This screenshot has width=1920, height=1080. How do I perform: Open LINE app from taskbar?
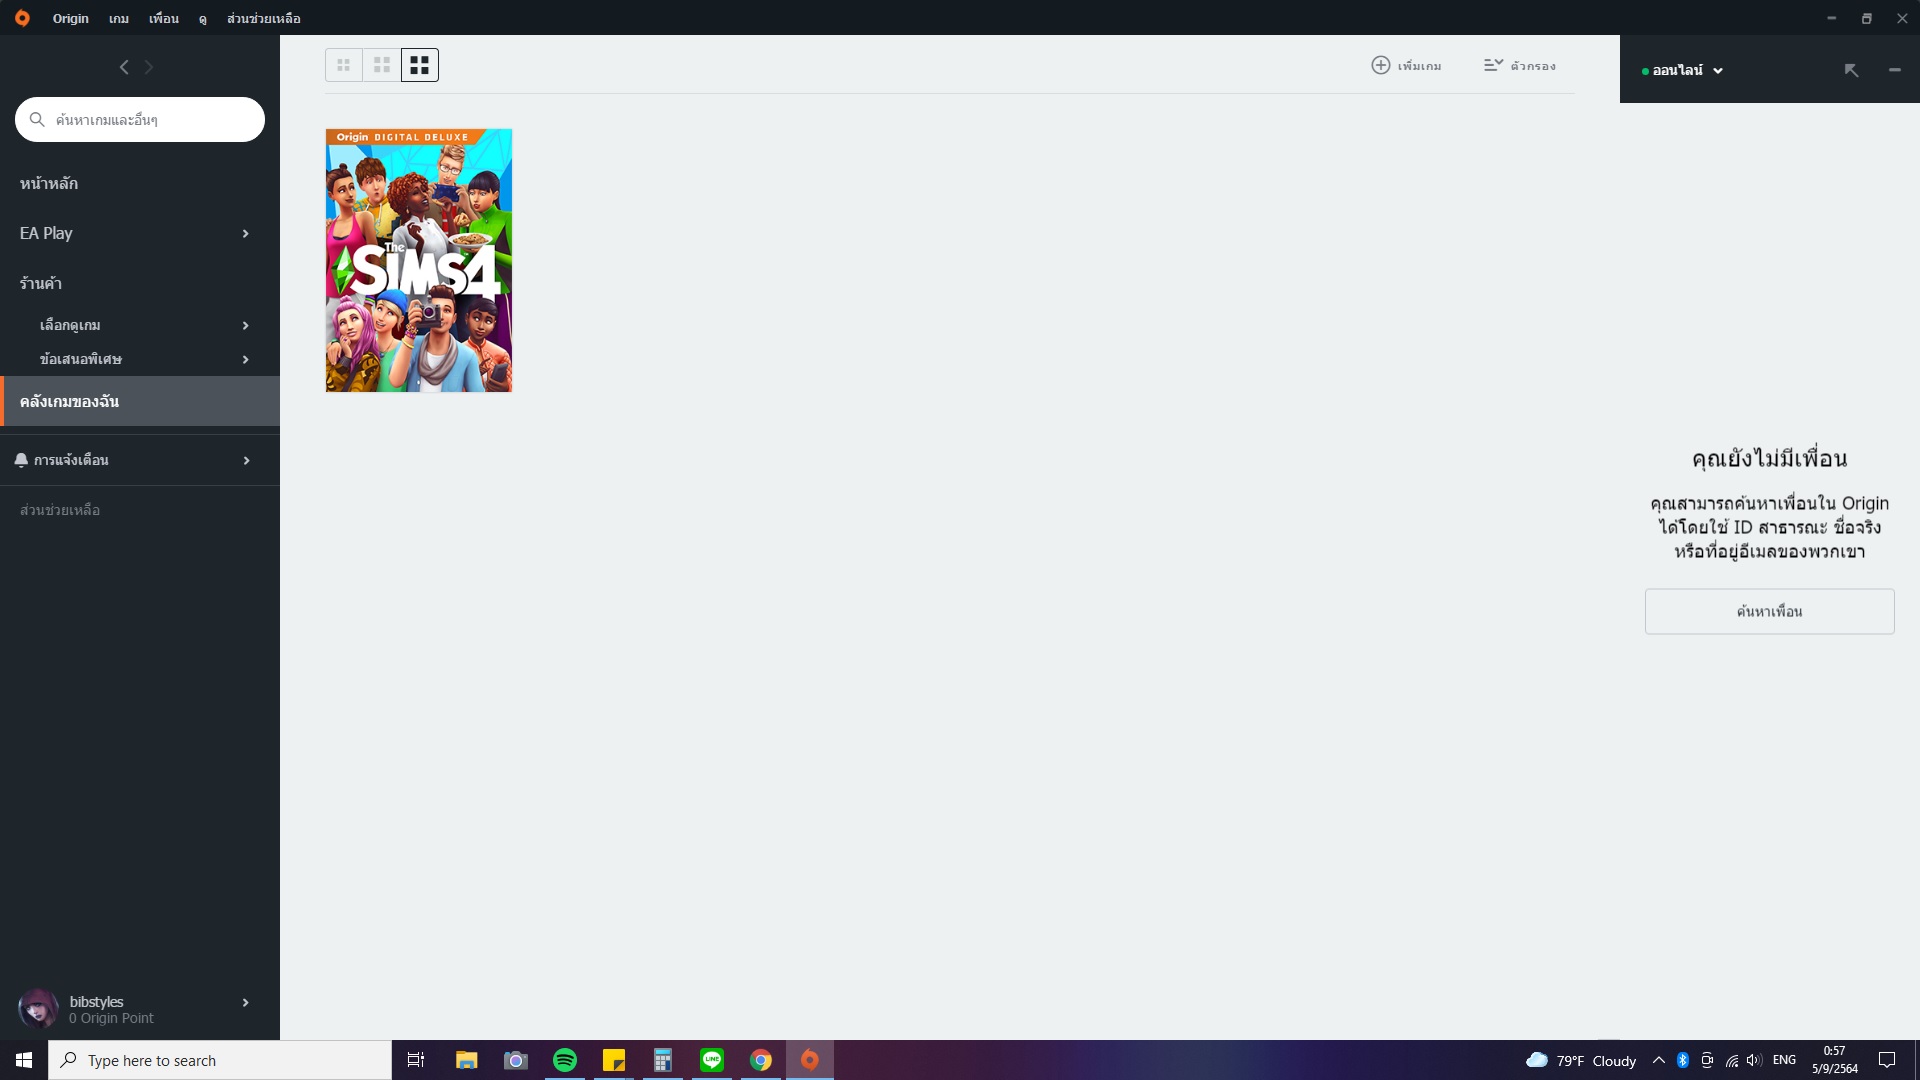pyautogui.click(x=712, y=1060)
